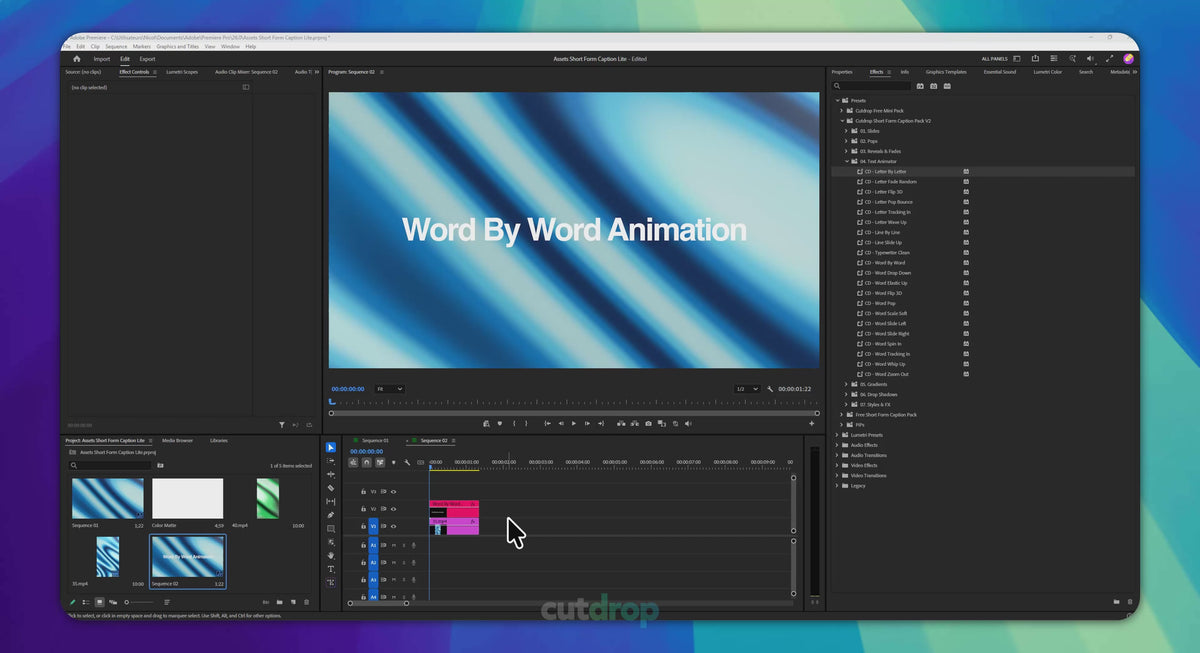Viewport: 1200px width, 653px height.
Task: Select CD - Word By Word preset
Action: point(885,263)
